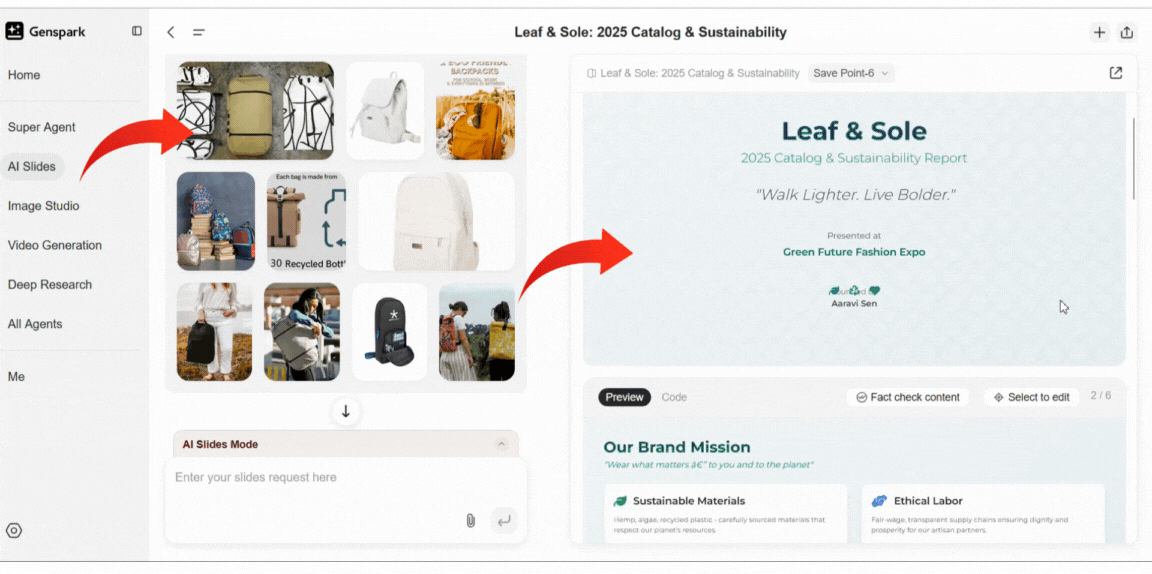Open Deep Research in the sidebar
This screenshot has height=574, width=1152.
pyautogui.click(x=50, y=284)
